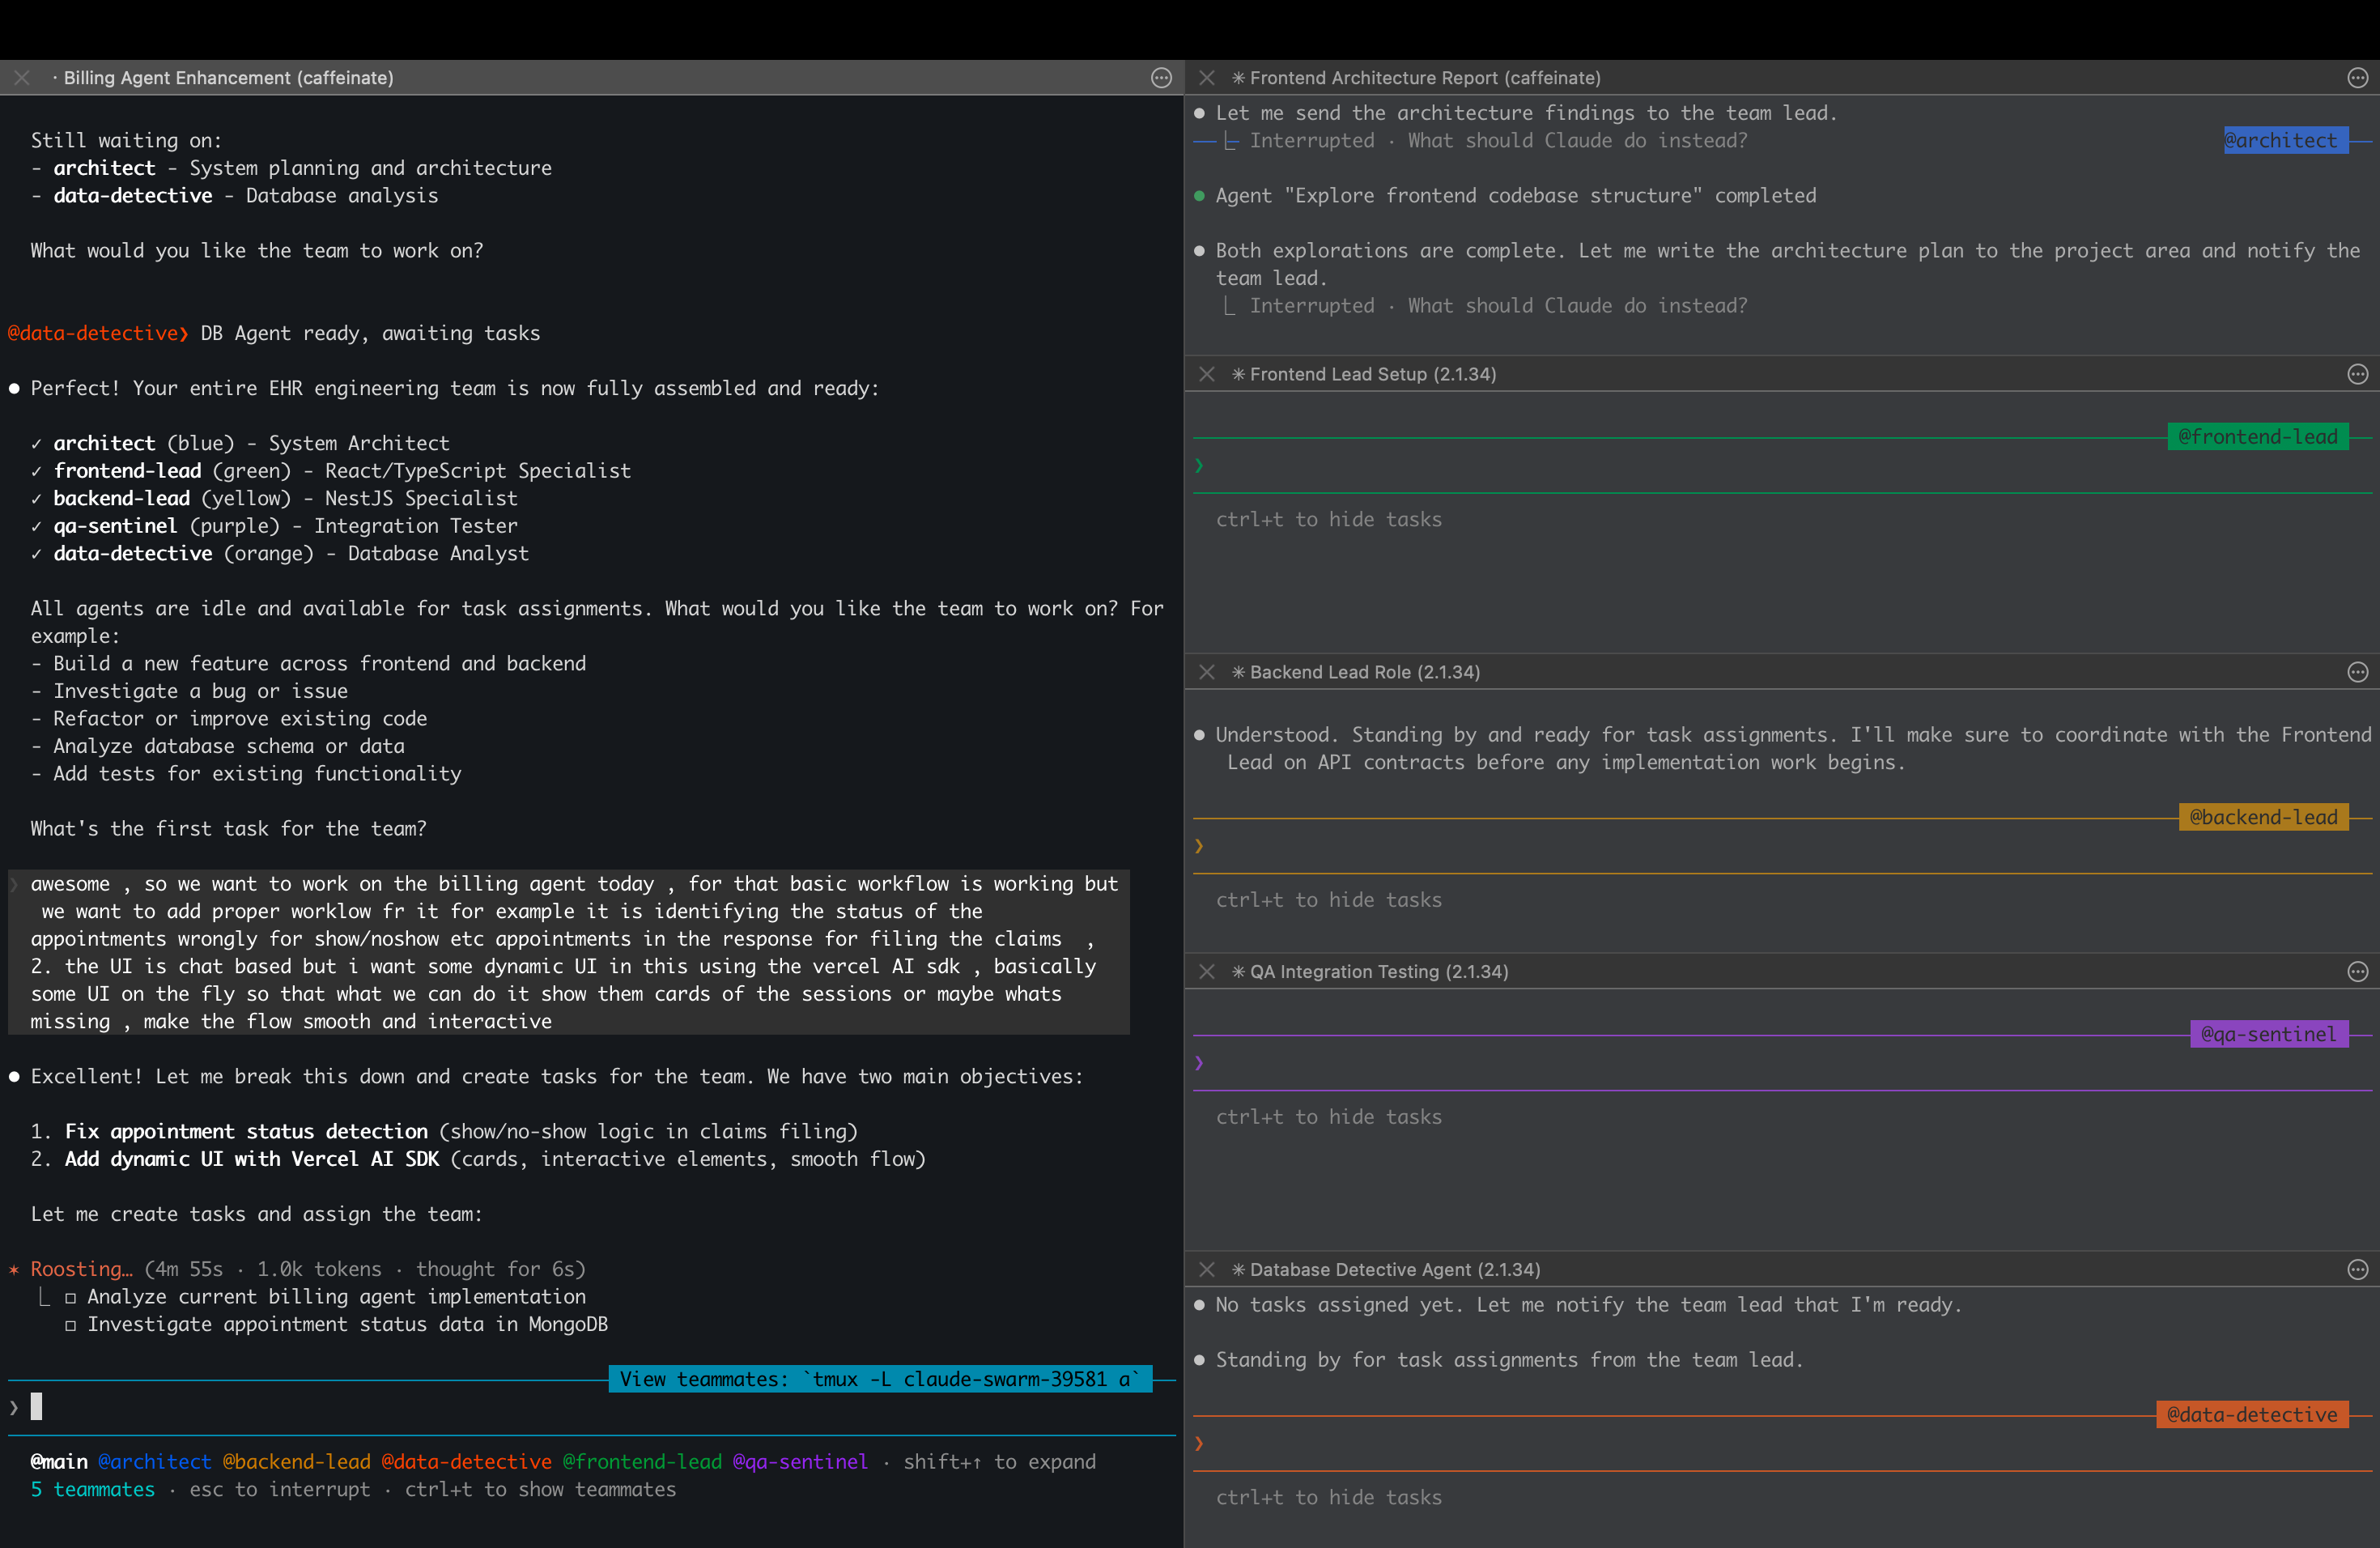Close the Frontend Lead Setup pane
2380x1548 pixels.
pos(1207,374)
